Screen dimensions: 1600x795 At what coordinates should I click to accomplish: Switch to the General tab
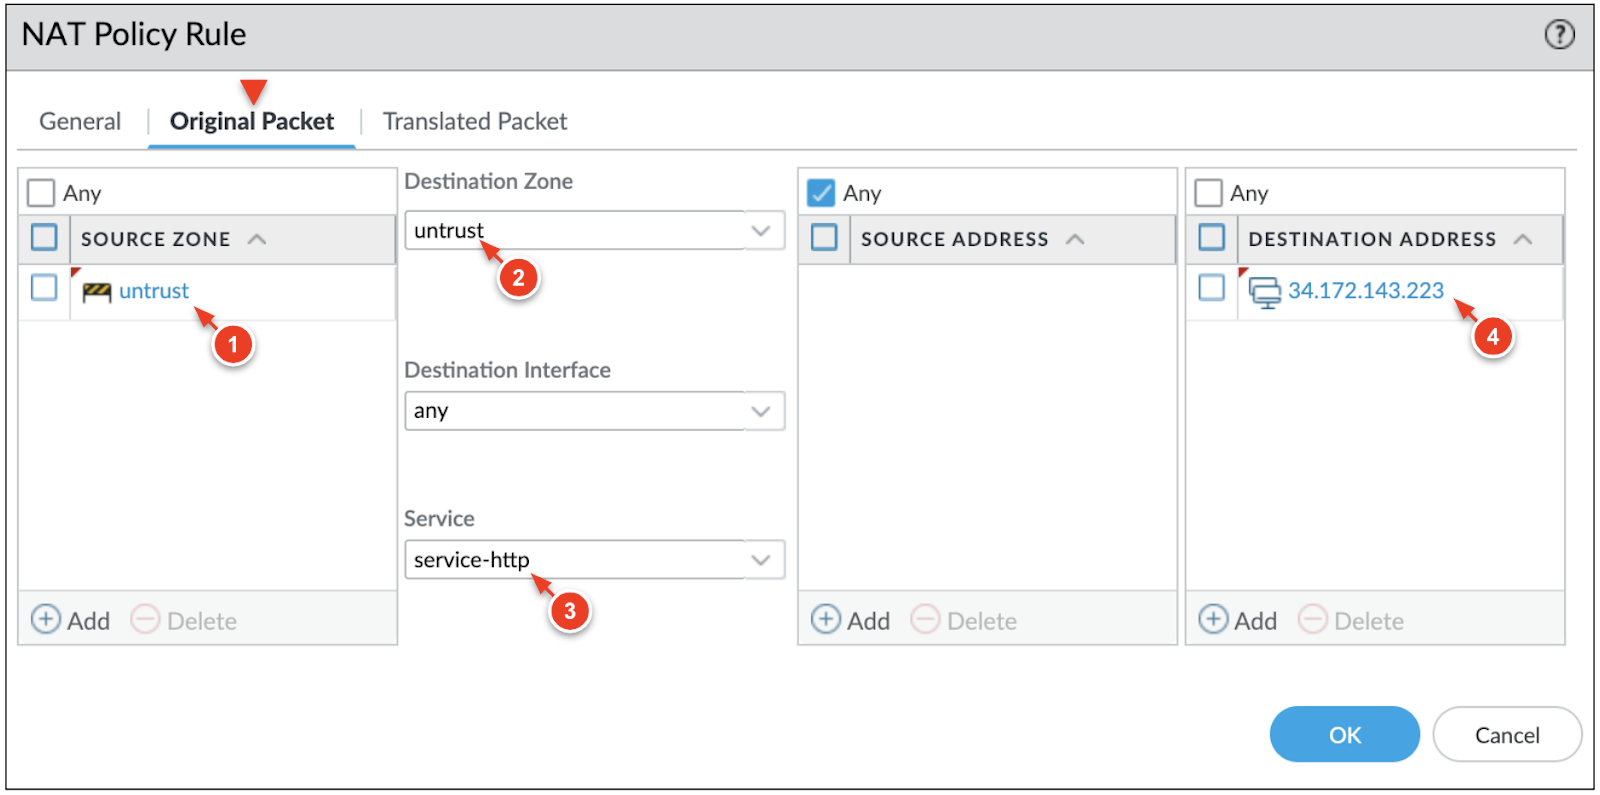pos(80,122)
